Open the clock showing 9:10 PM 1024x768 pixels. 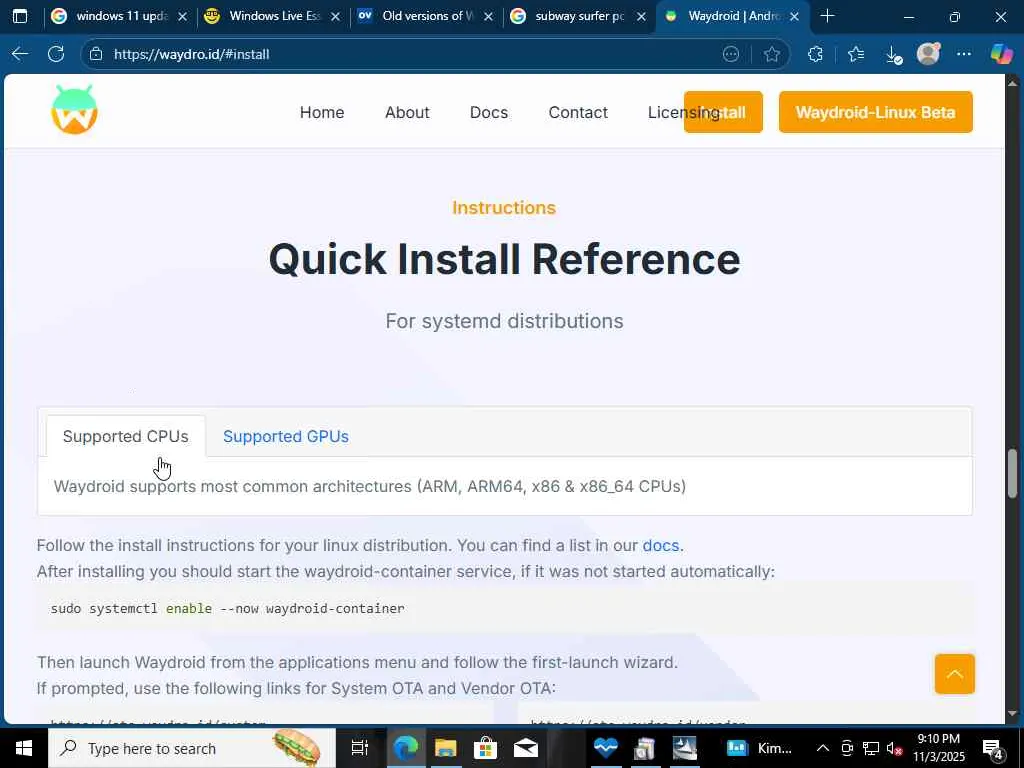coord(938,748)
